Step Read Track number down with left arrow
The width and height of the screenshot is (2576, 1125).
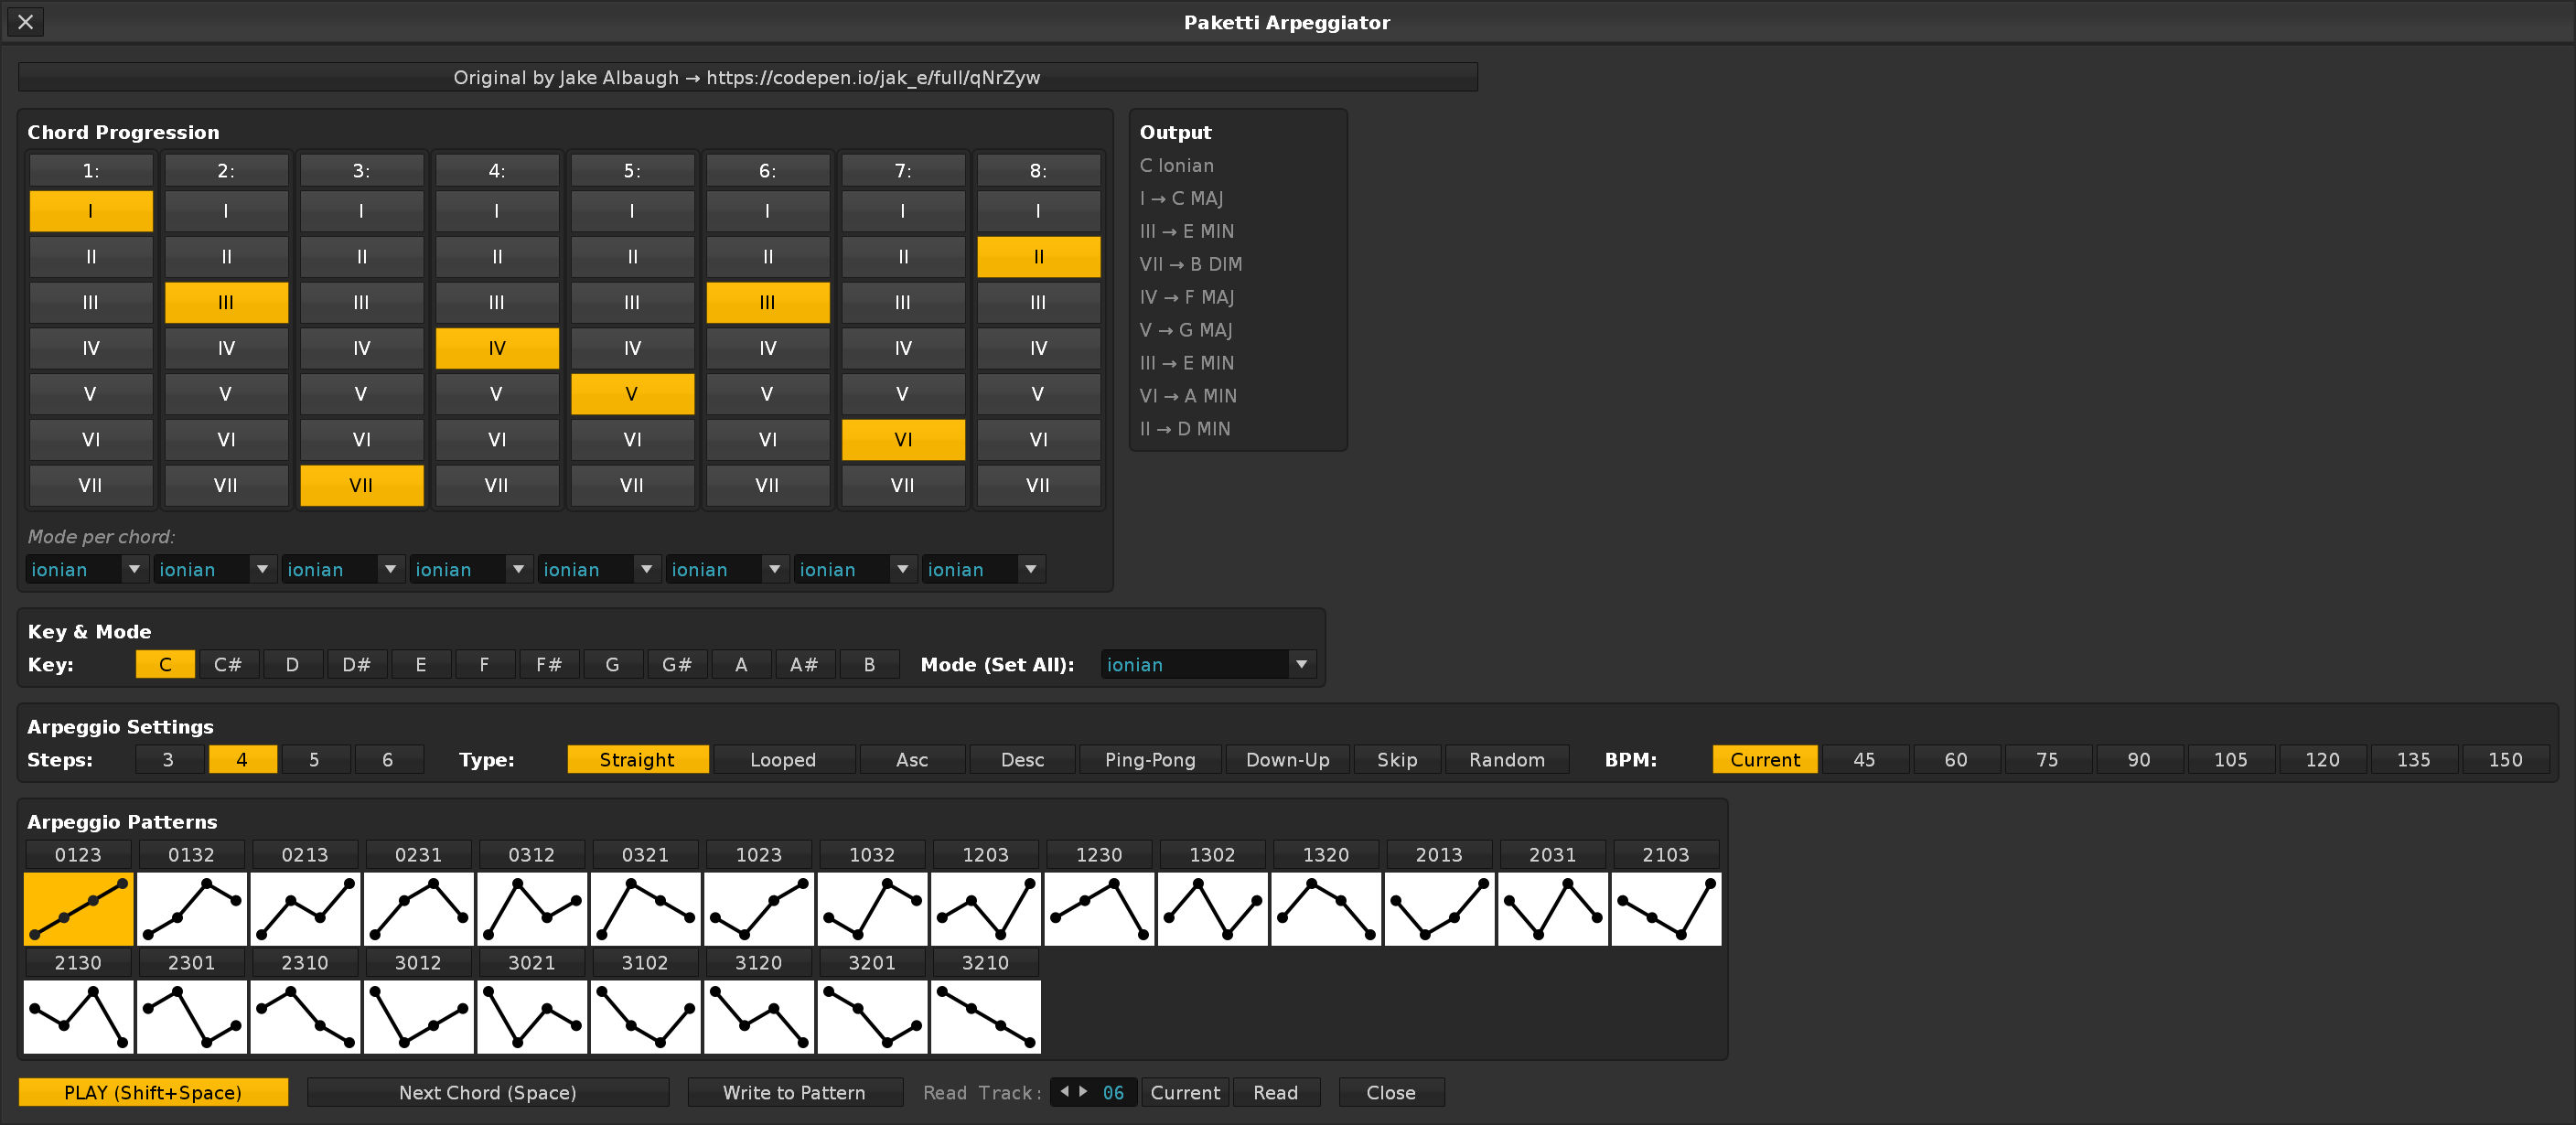pos(1064,1091)
